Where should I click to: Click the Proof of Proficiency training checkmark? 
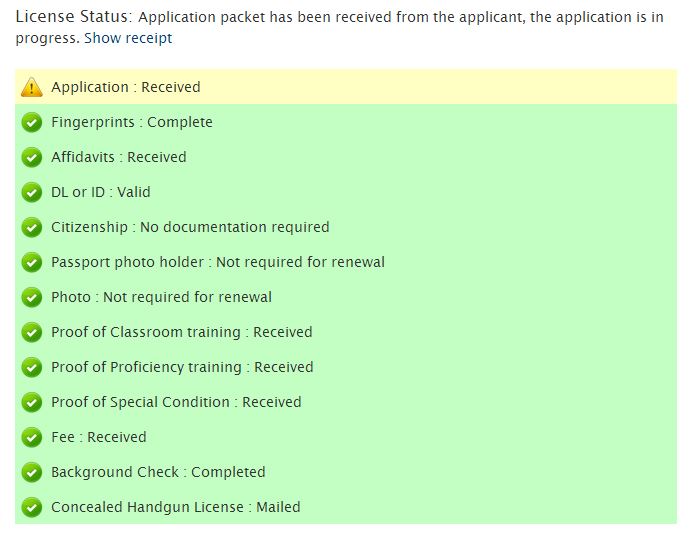click(x=32, y=368)
